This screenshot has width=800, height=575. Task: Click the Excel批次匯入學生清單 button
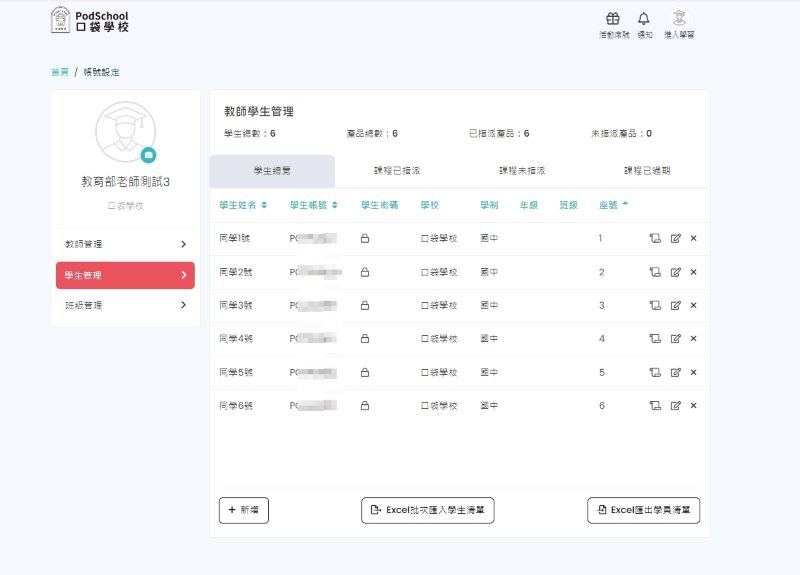point(427,510)
